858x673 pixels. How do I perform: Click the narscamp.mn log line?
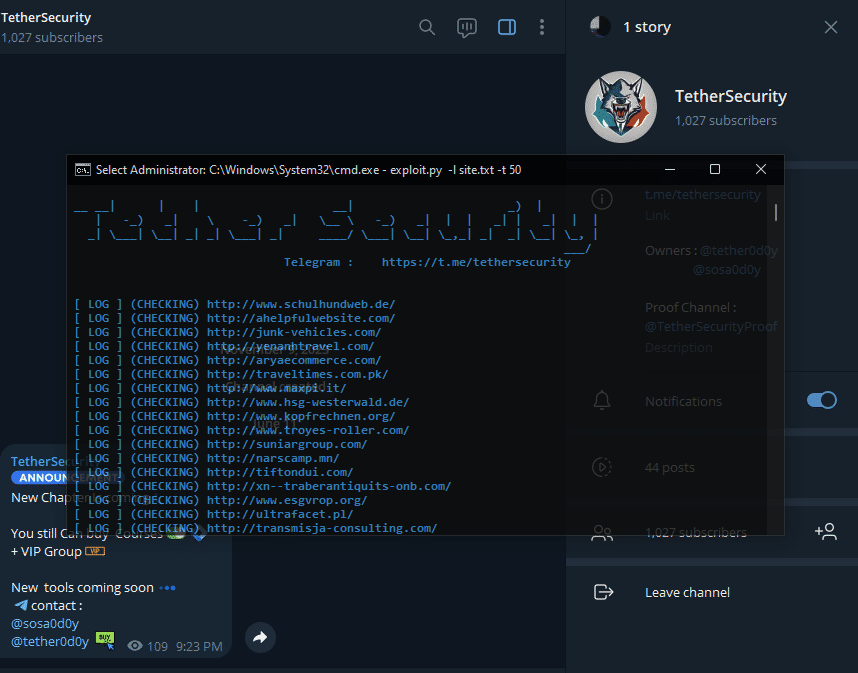[206, 458]
